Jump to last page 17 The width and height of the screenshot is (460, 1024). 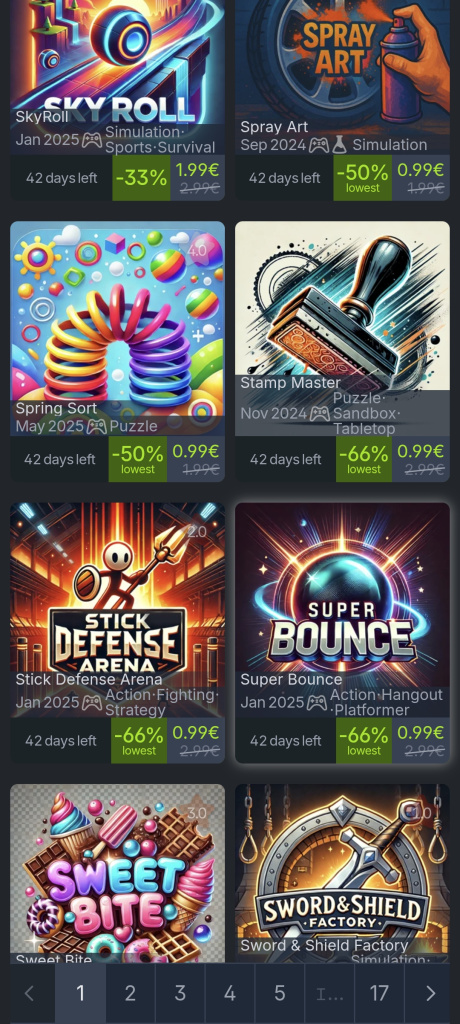point(379,993)
